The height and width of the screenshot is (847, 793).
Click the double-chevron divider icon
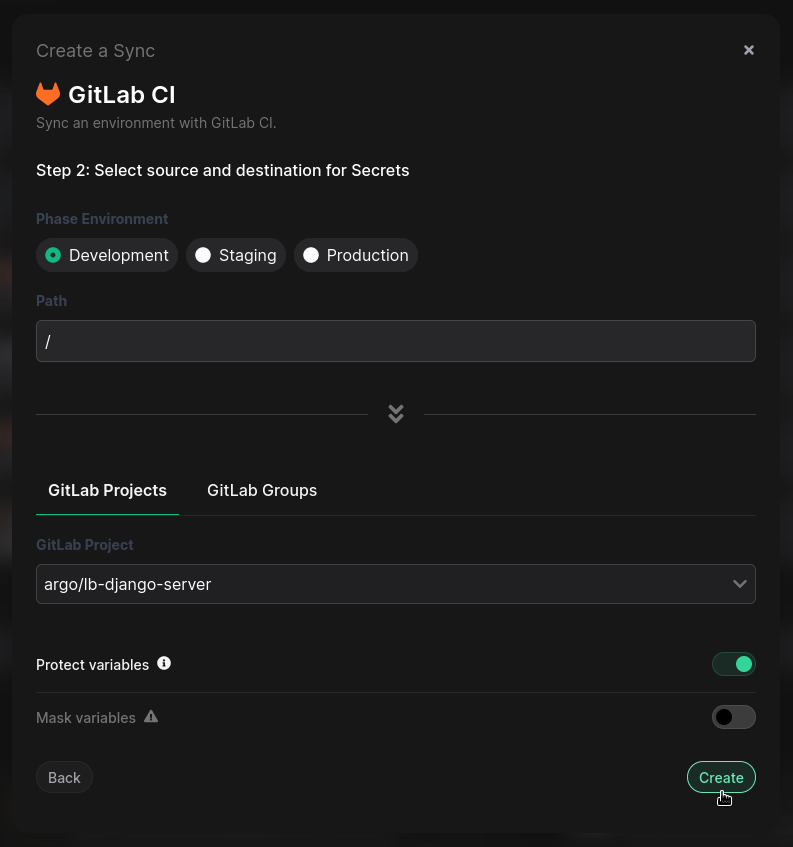(x=395, y=413)
